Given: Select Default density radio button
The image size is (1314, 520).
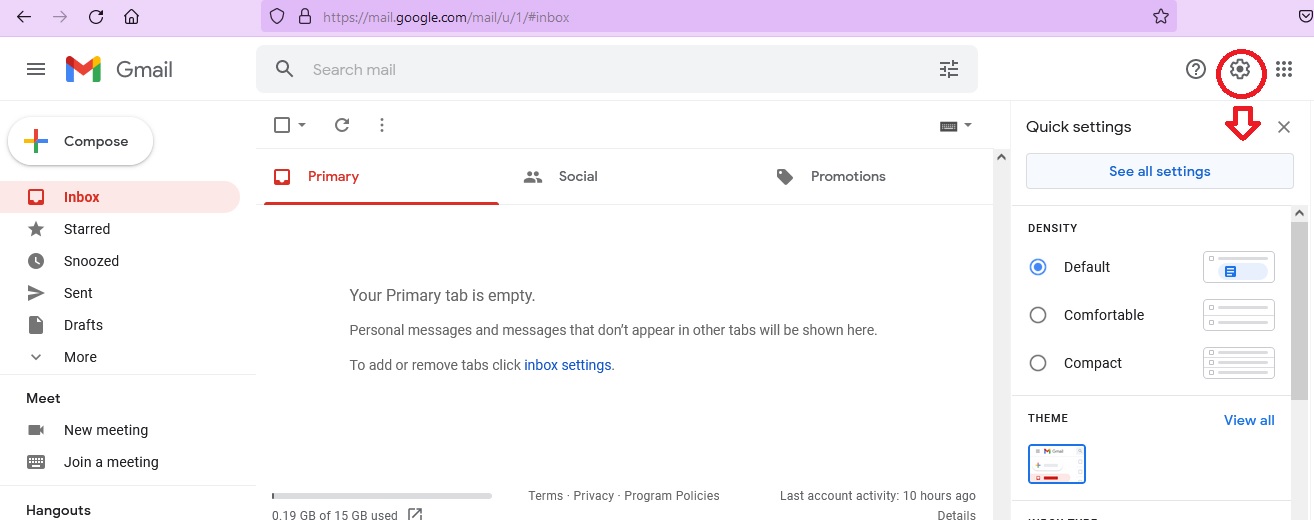Looking at the screenshot, I should coord(1038,267).
